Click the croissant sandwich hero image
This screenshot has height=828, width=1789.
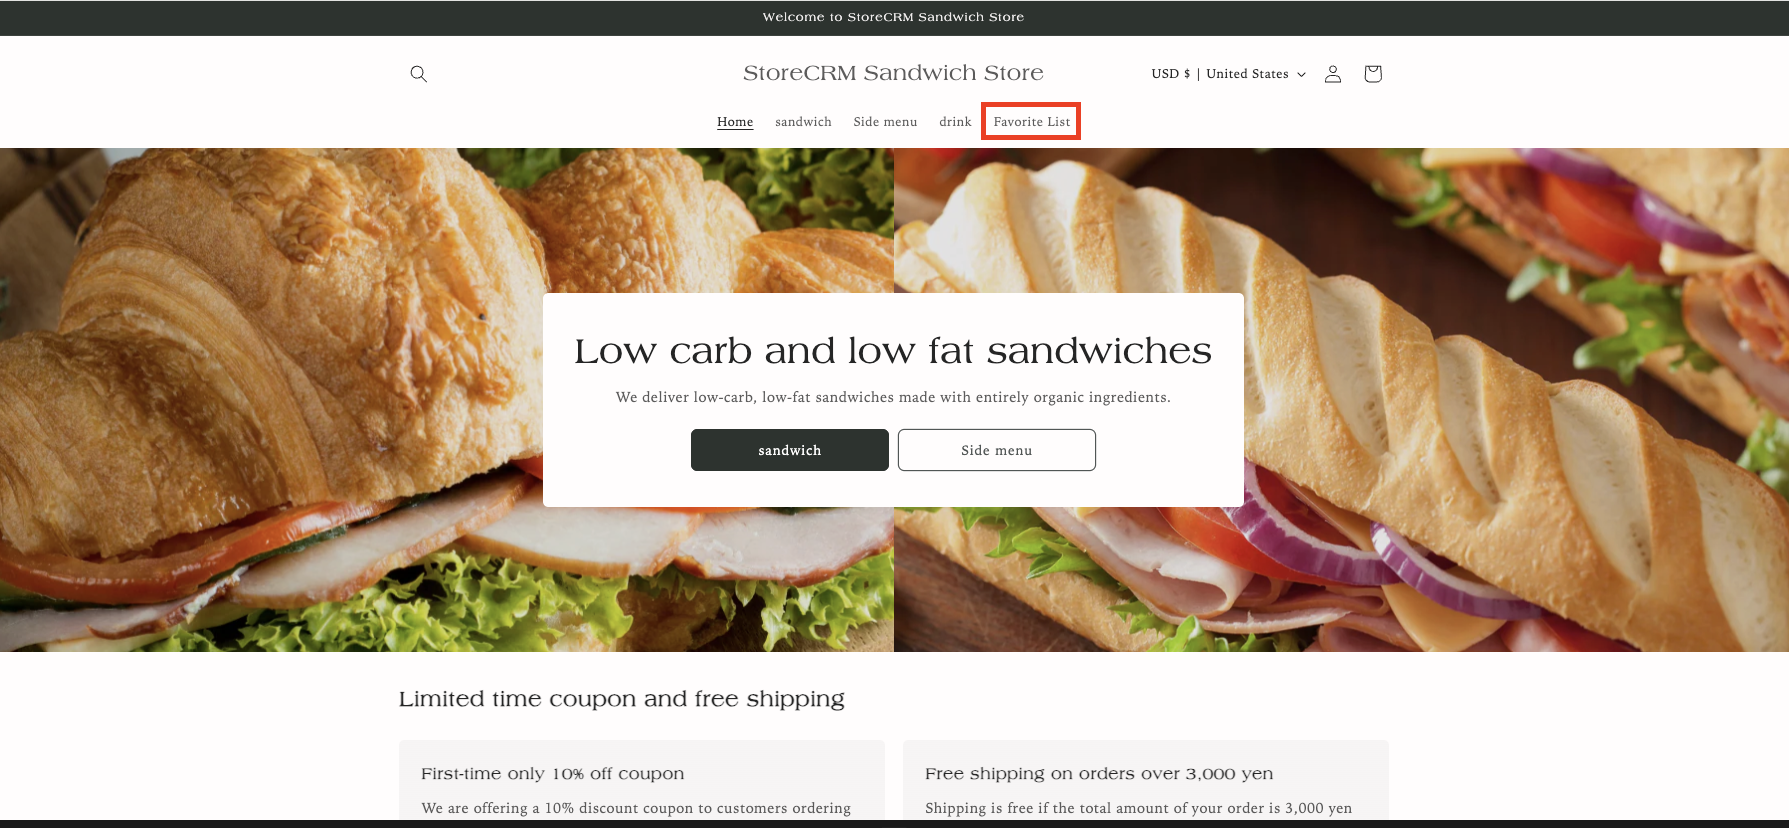(270, 400)
